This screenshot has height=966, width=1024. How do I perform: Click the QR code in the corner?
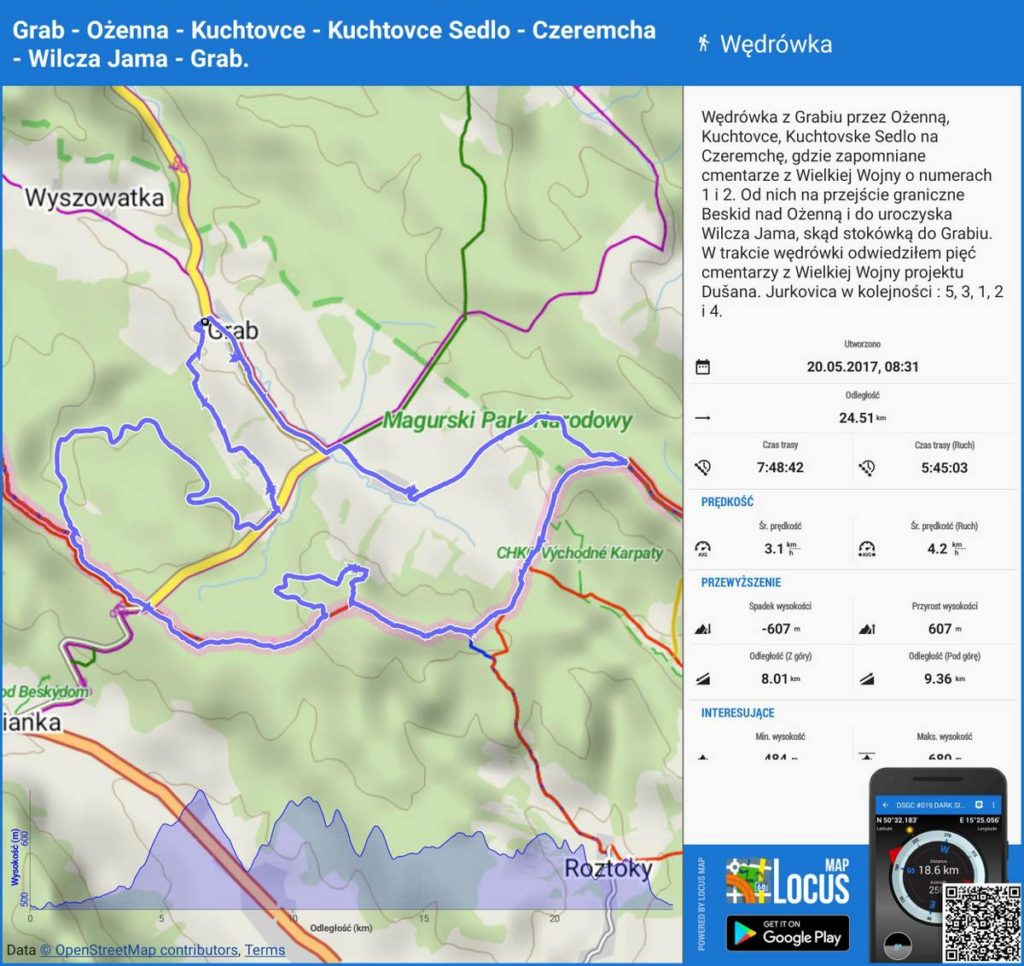click(981, 923)
